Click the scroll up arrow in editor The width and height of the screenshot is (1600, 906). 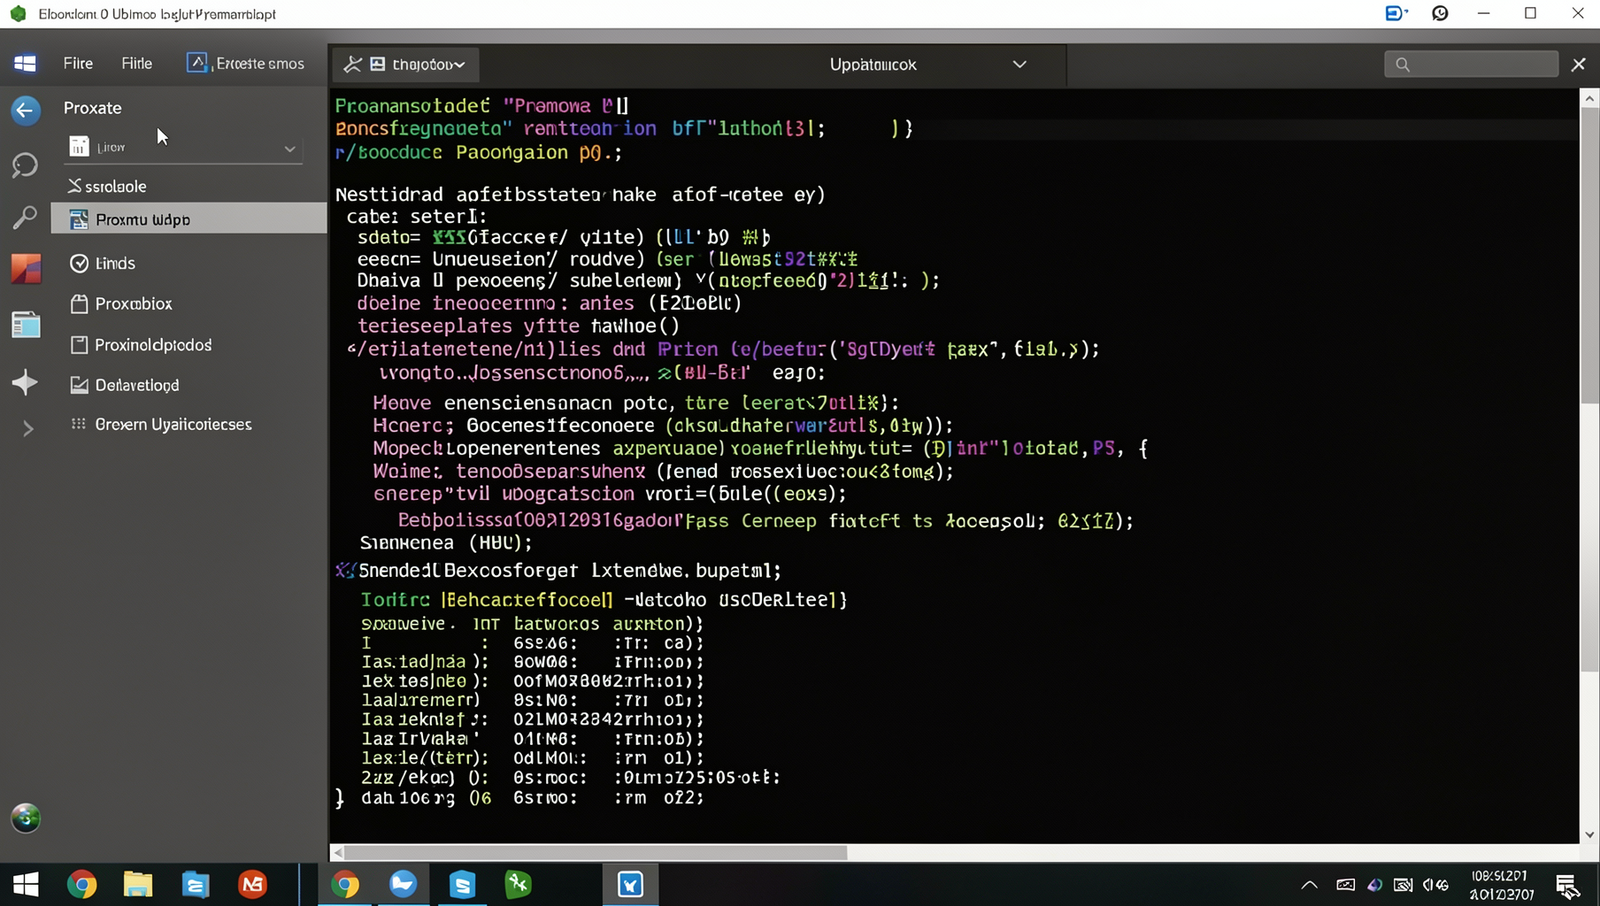pos(1589,98)
